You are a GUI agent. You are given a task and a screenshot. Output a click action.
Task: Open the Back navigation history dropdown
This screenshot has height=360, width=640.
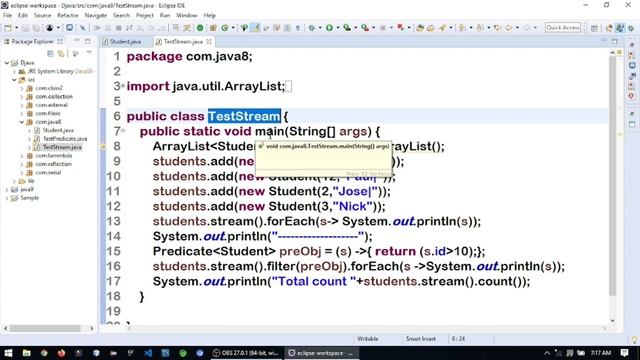coord(517,28)
